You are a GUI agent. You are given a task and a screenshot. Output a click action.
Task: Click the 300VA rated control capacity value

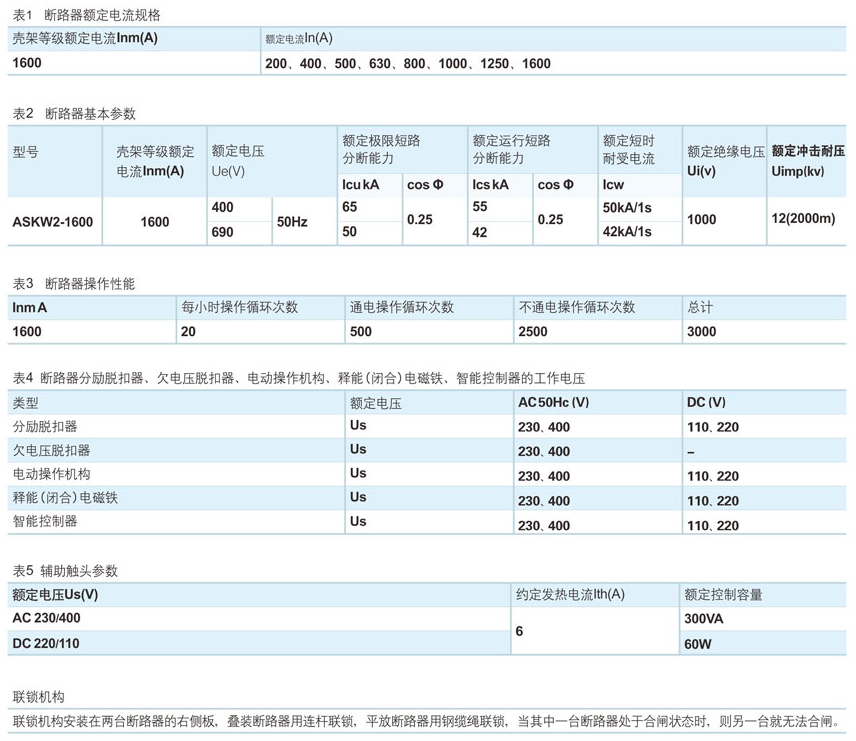[704, 619]
